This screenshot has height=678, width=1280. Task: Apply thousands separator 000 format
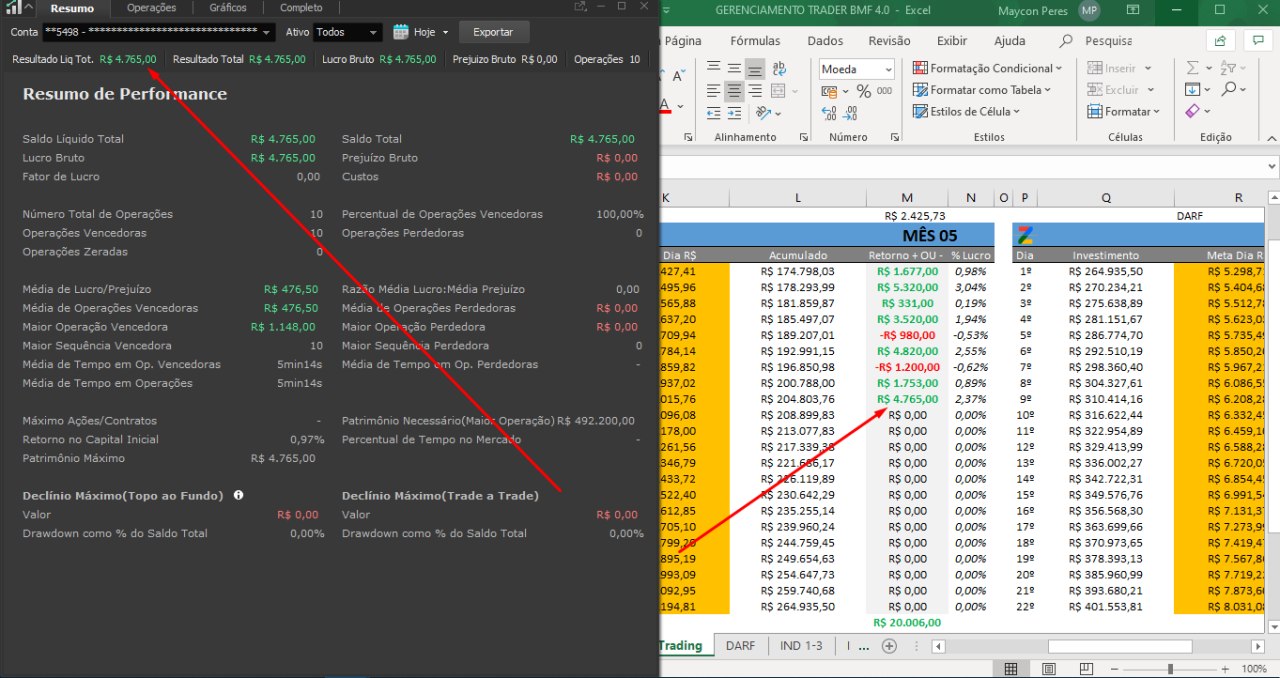tap(884, 91)
